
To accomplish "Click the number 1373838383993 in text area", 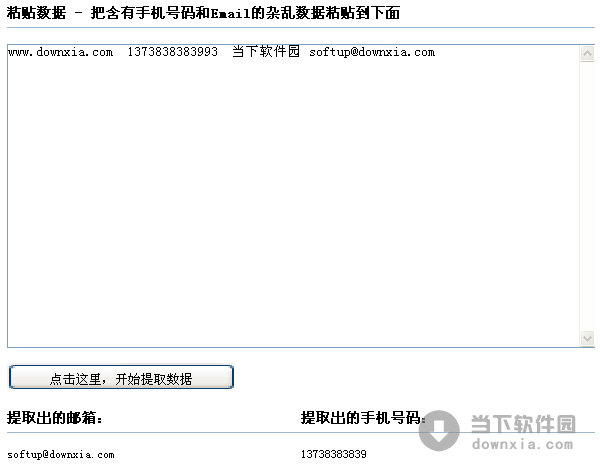I will 173,52.
